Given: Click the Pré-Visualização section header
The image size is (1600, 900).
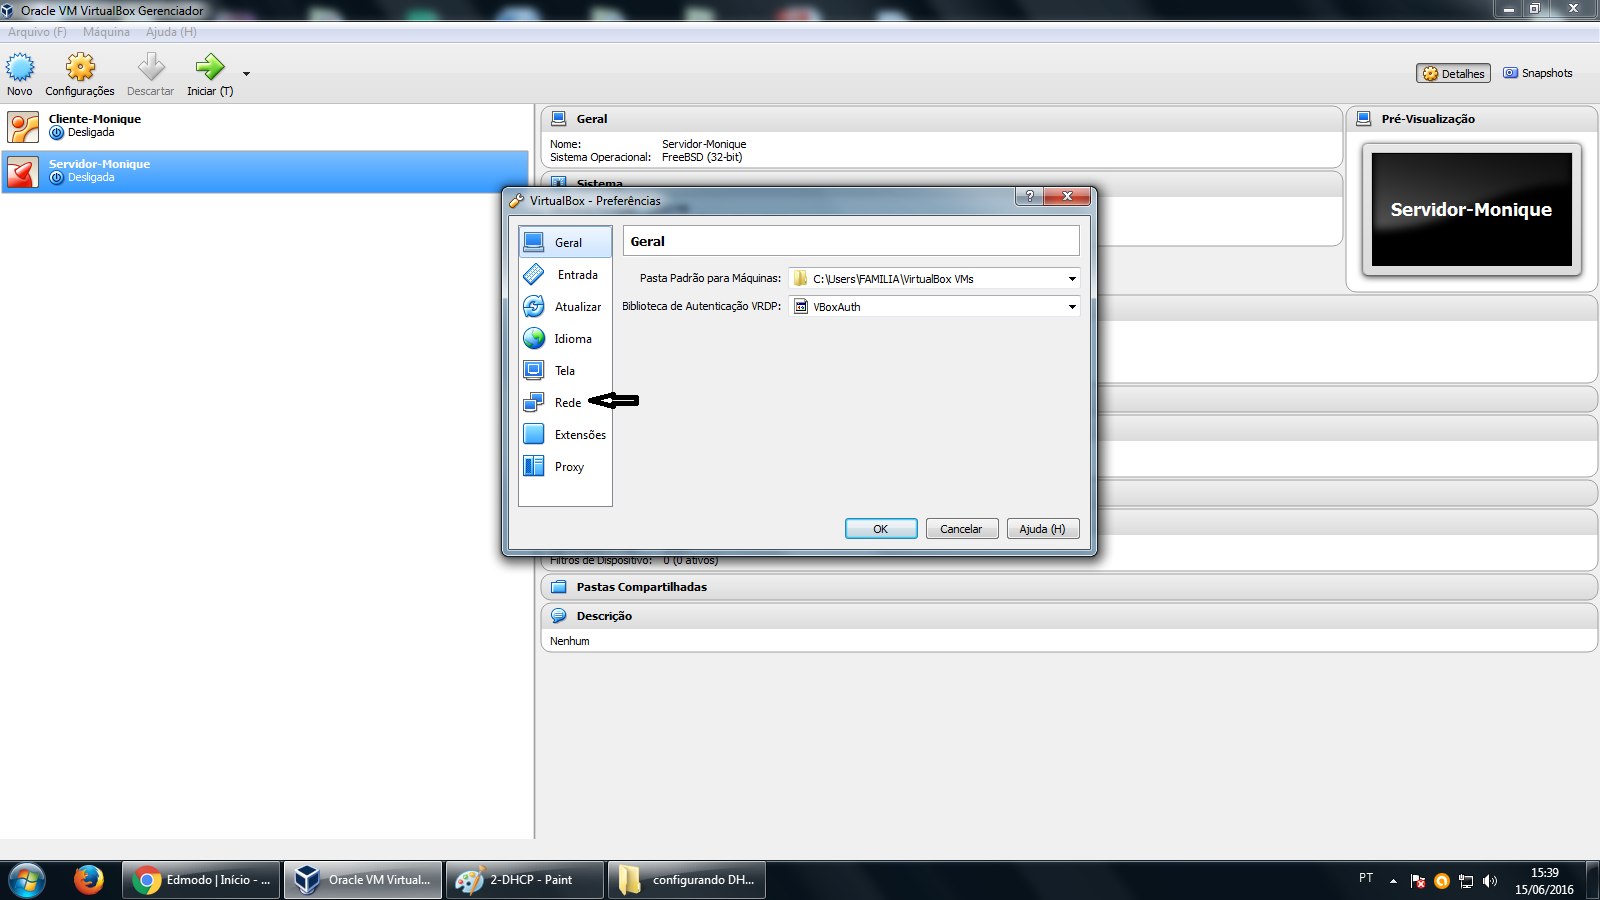Looking at the screenshot, I should coord(1472,119).
